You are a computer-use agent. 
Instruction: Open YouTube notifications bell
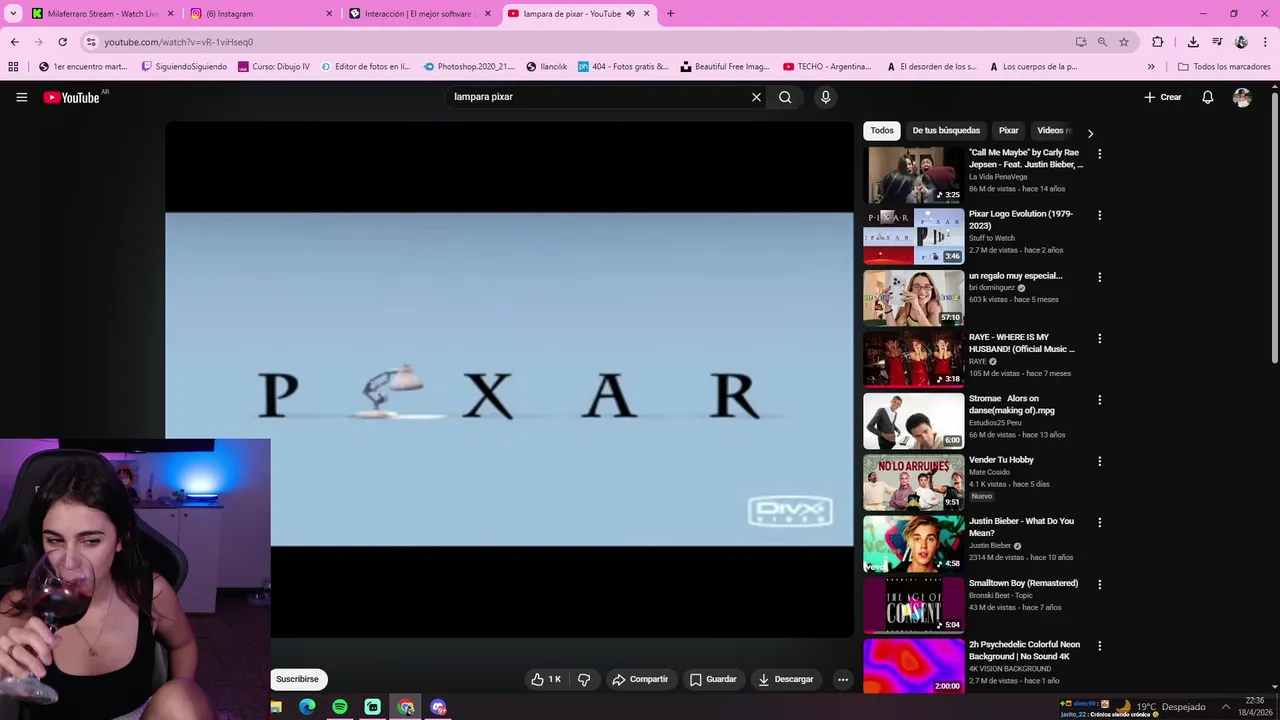1208,97
